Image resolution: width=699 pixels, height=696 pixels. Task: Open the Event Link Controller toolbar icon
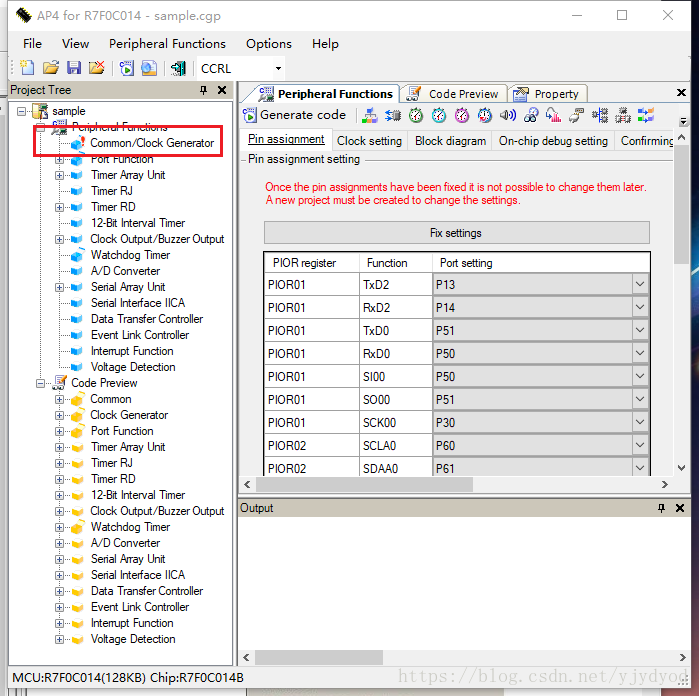tap(646, 115)
